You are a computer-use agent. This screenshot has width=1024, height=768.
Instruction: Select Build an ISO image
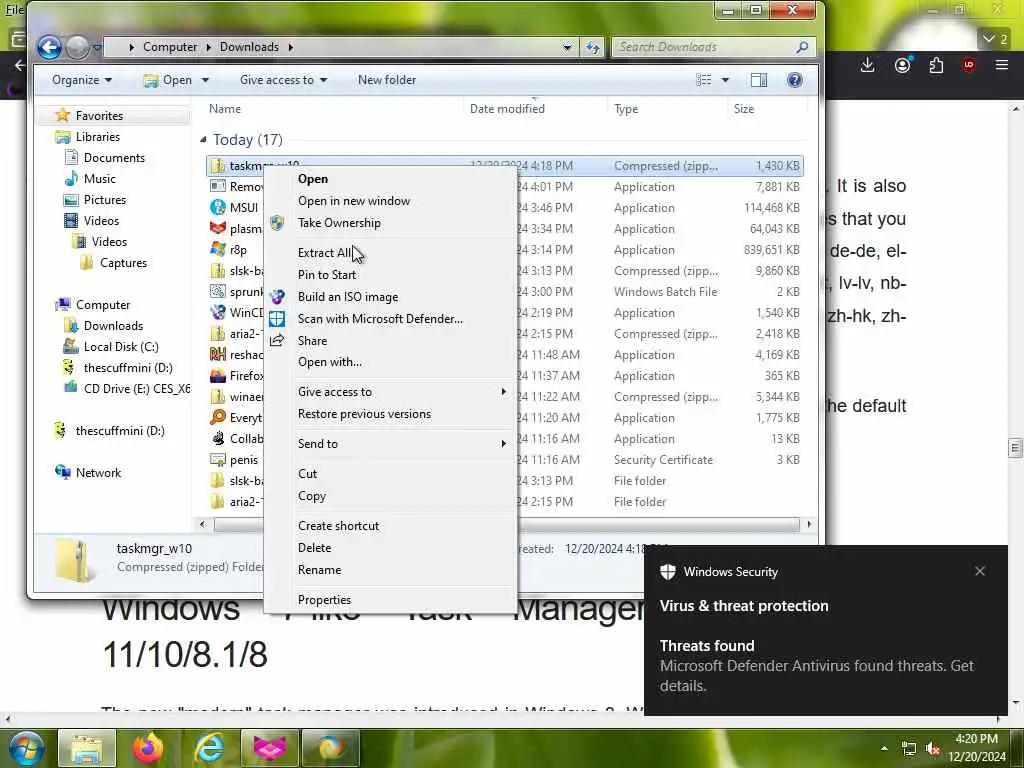pos(390,296)
